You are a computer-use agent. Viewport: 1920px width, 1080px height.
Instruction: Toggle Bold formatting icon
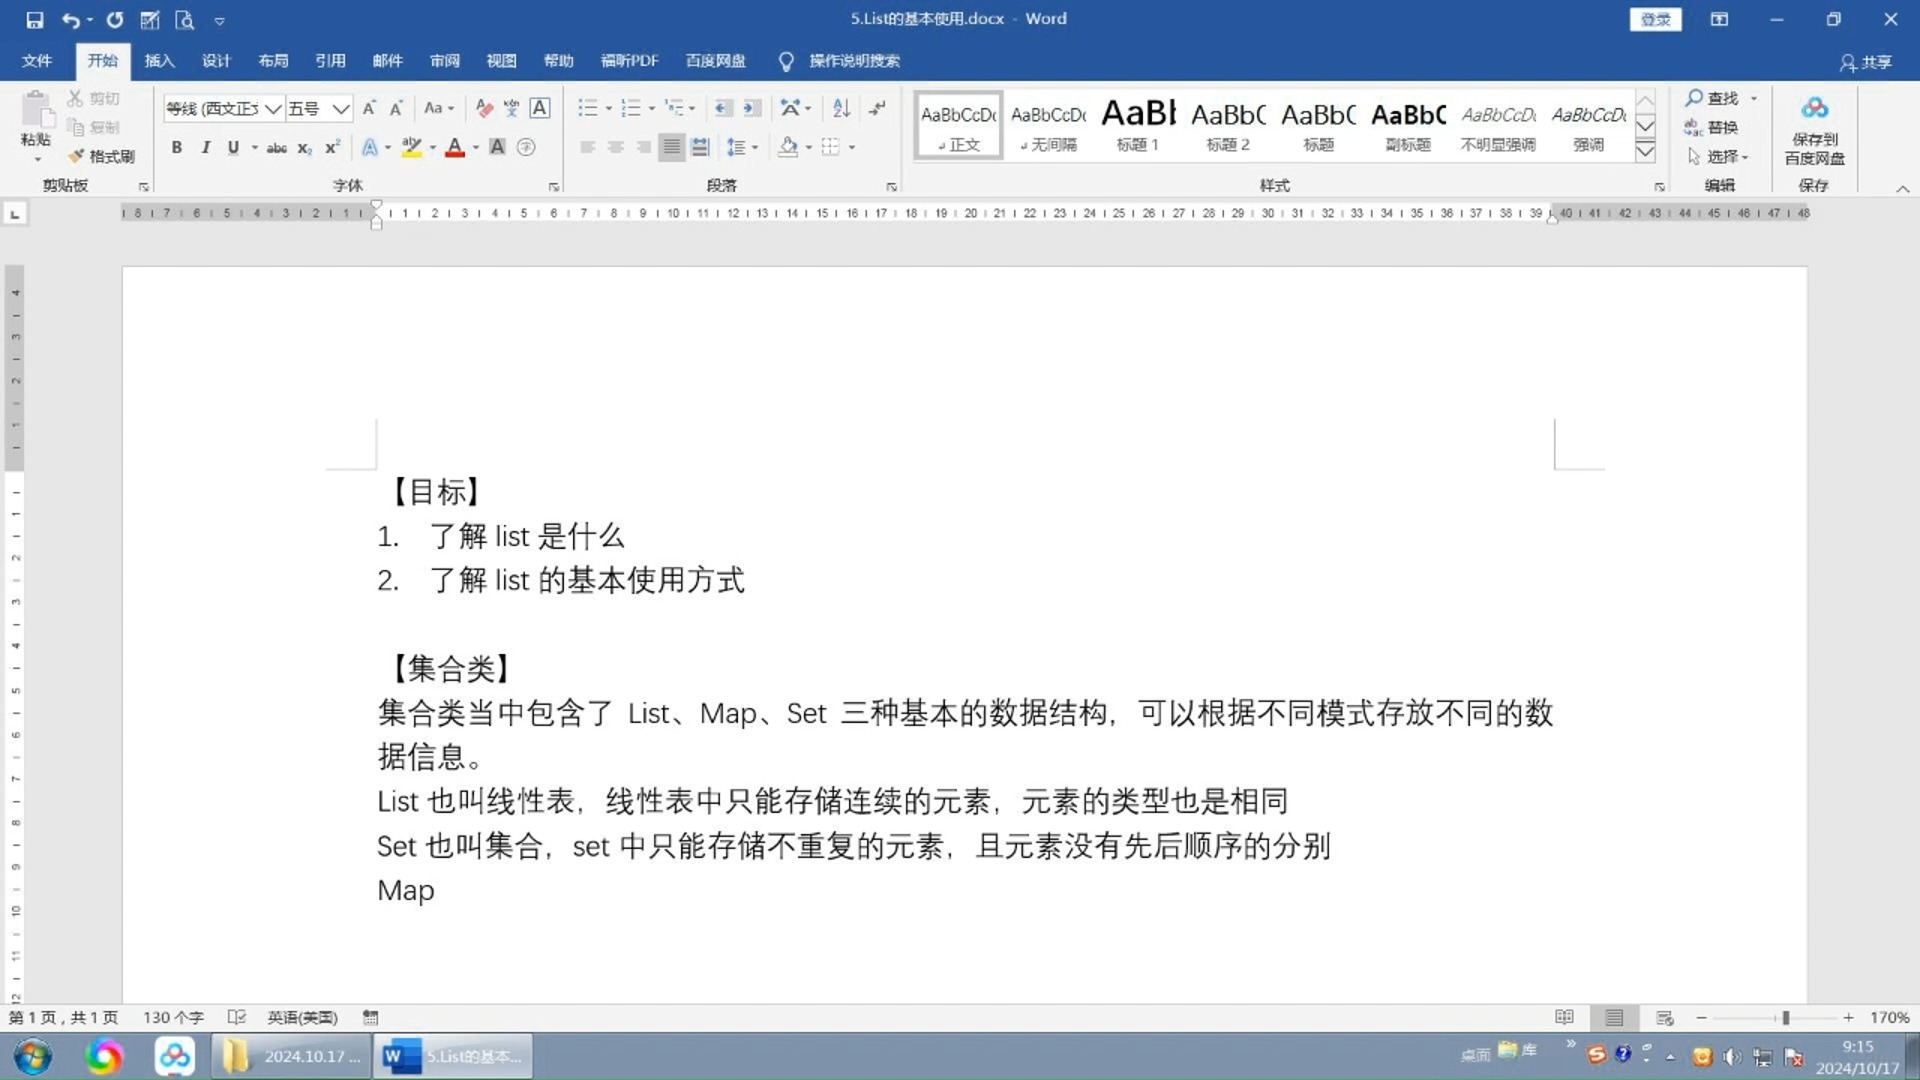coord(177,146)
